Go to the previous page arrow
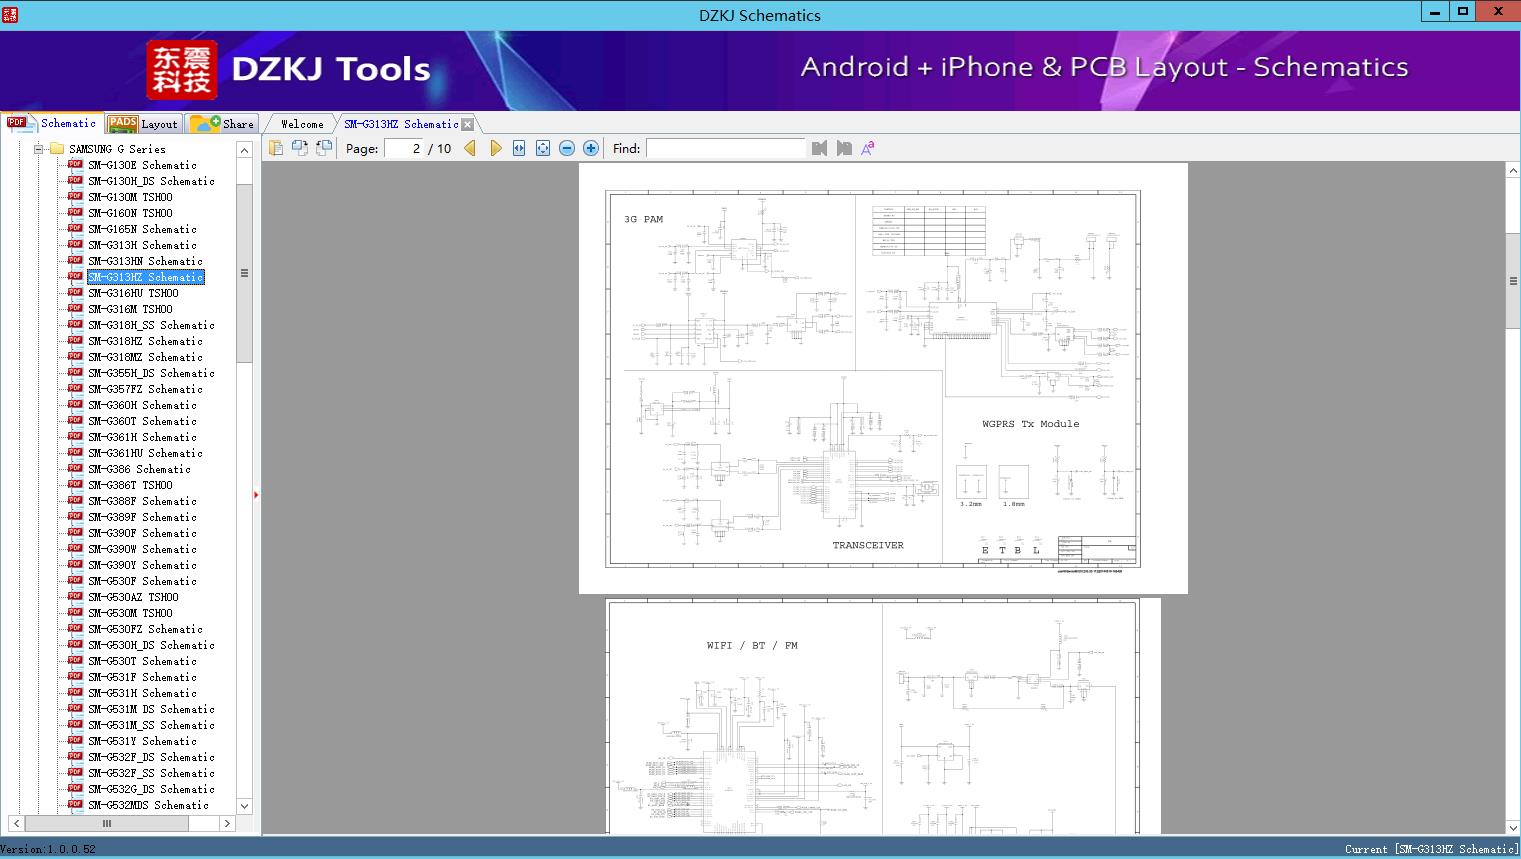 click(470, 148)
